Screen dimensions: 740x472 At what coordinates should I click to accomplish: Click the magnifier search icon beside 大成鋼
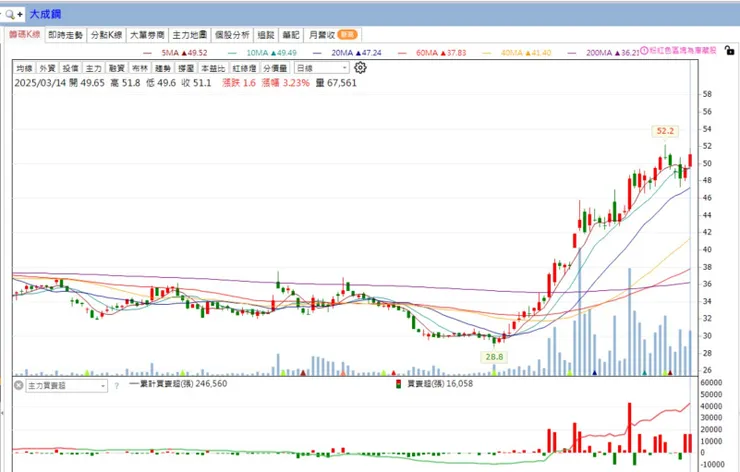tap(9, 14)
